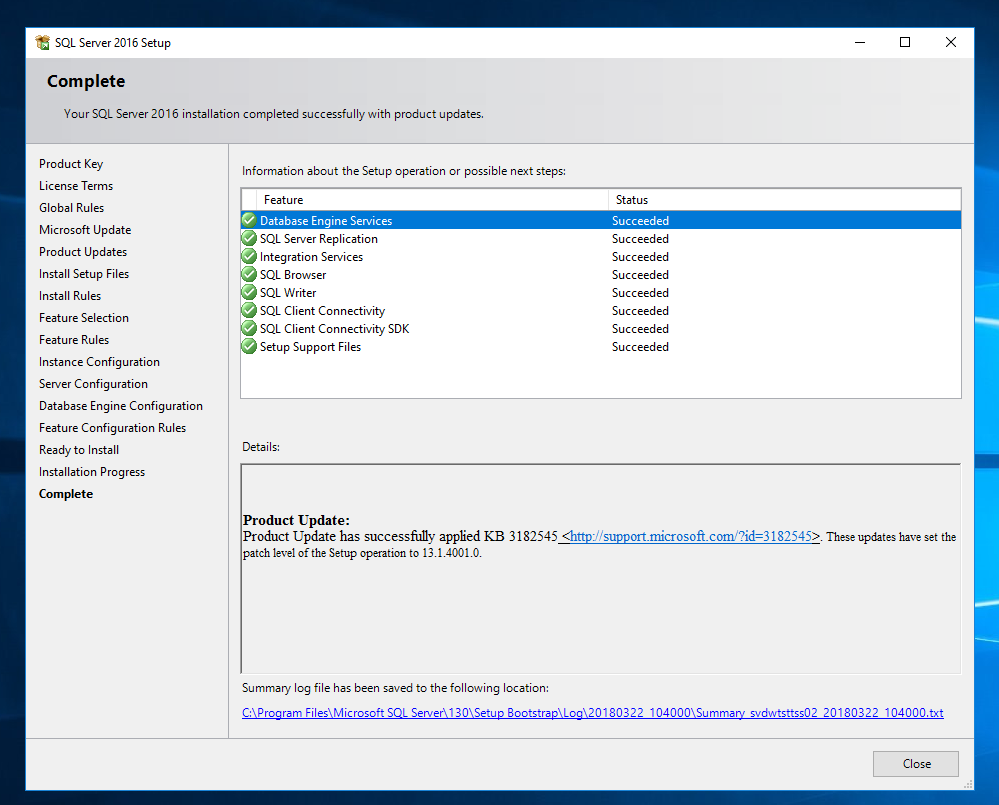Click the SQL Server Setup icon in the title bar
This screenshot has width=999, height=805.
[42, 42]
